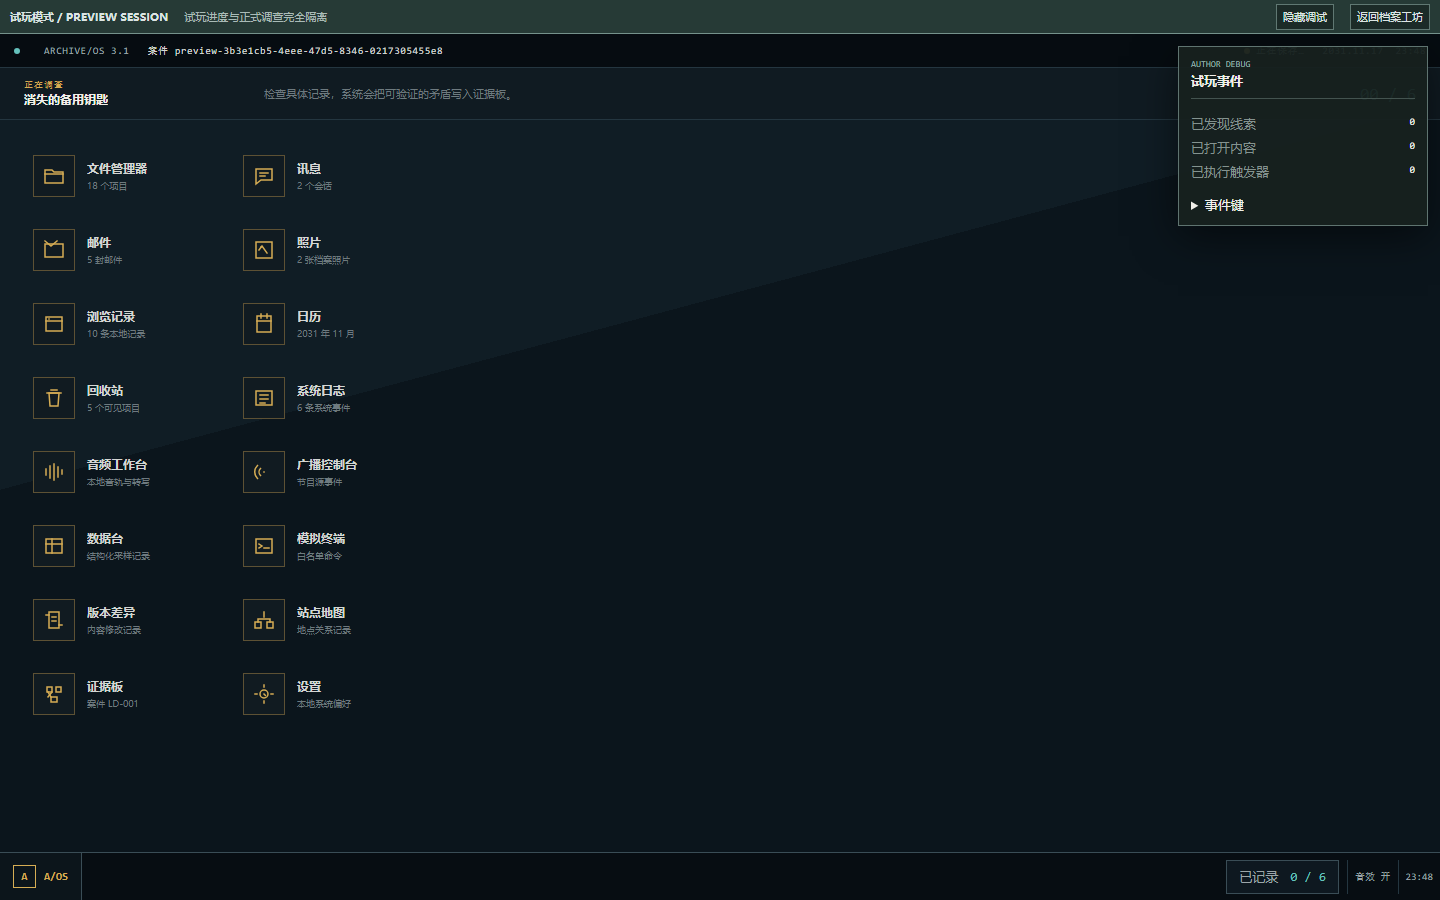This screenshot has width=1440, height=900.
Task: Open the 设置 settings icon
Action: (264, 694)
